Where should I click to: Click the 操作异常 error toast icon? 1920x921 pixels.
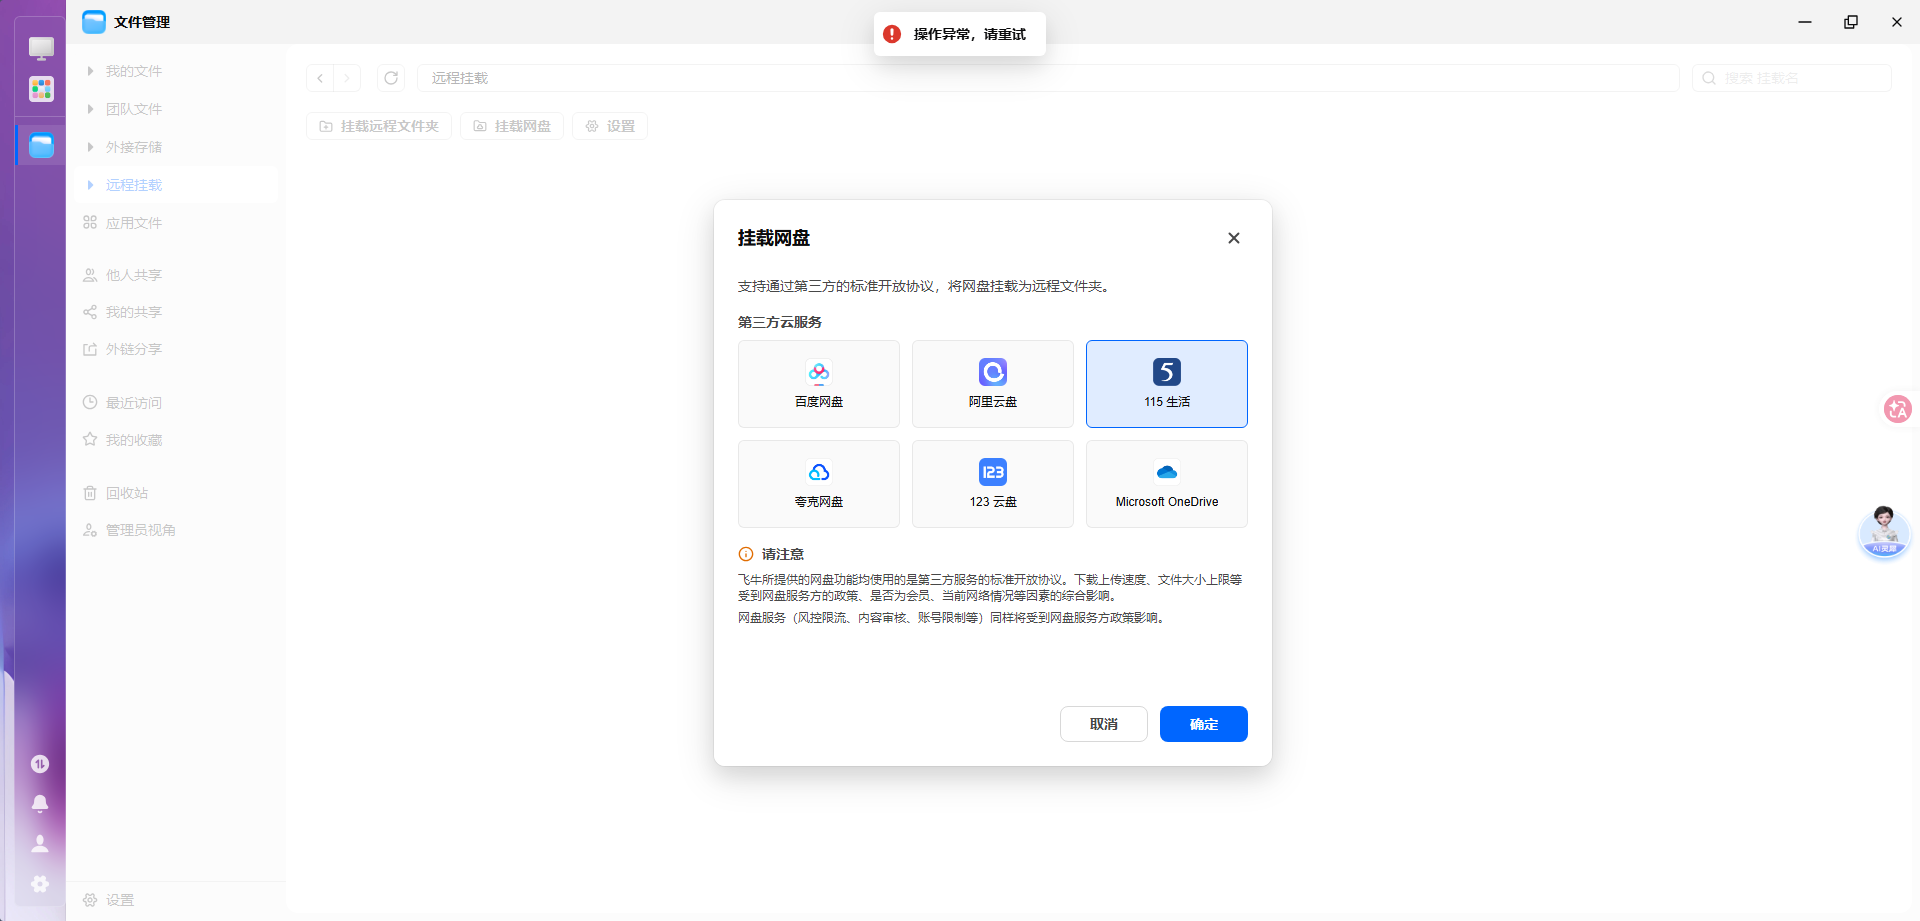pos(892,34)
